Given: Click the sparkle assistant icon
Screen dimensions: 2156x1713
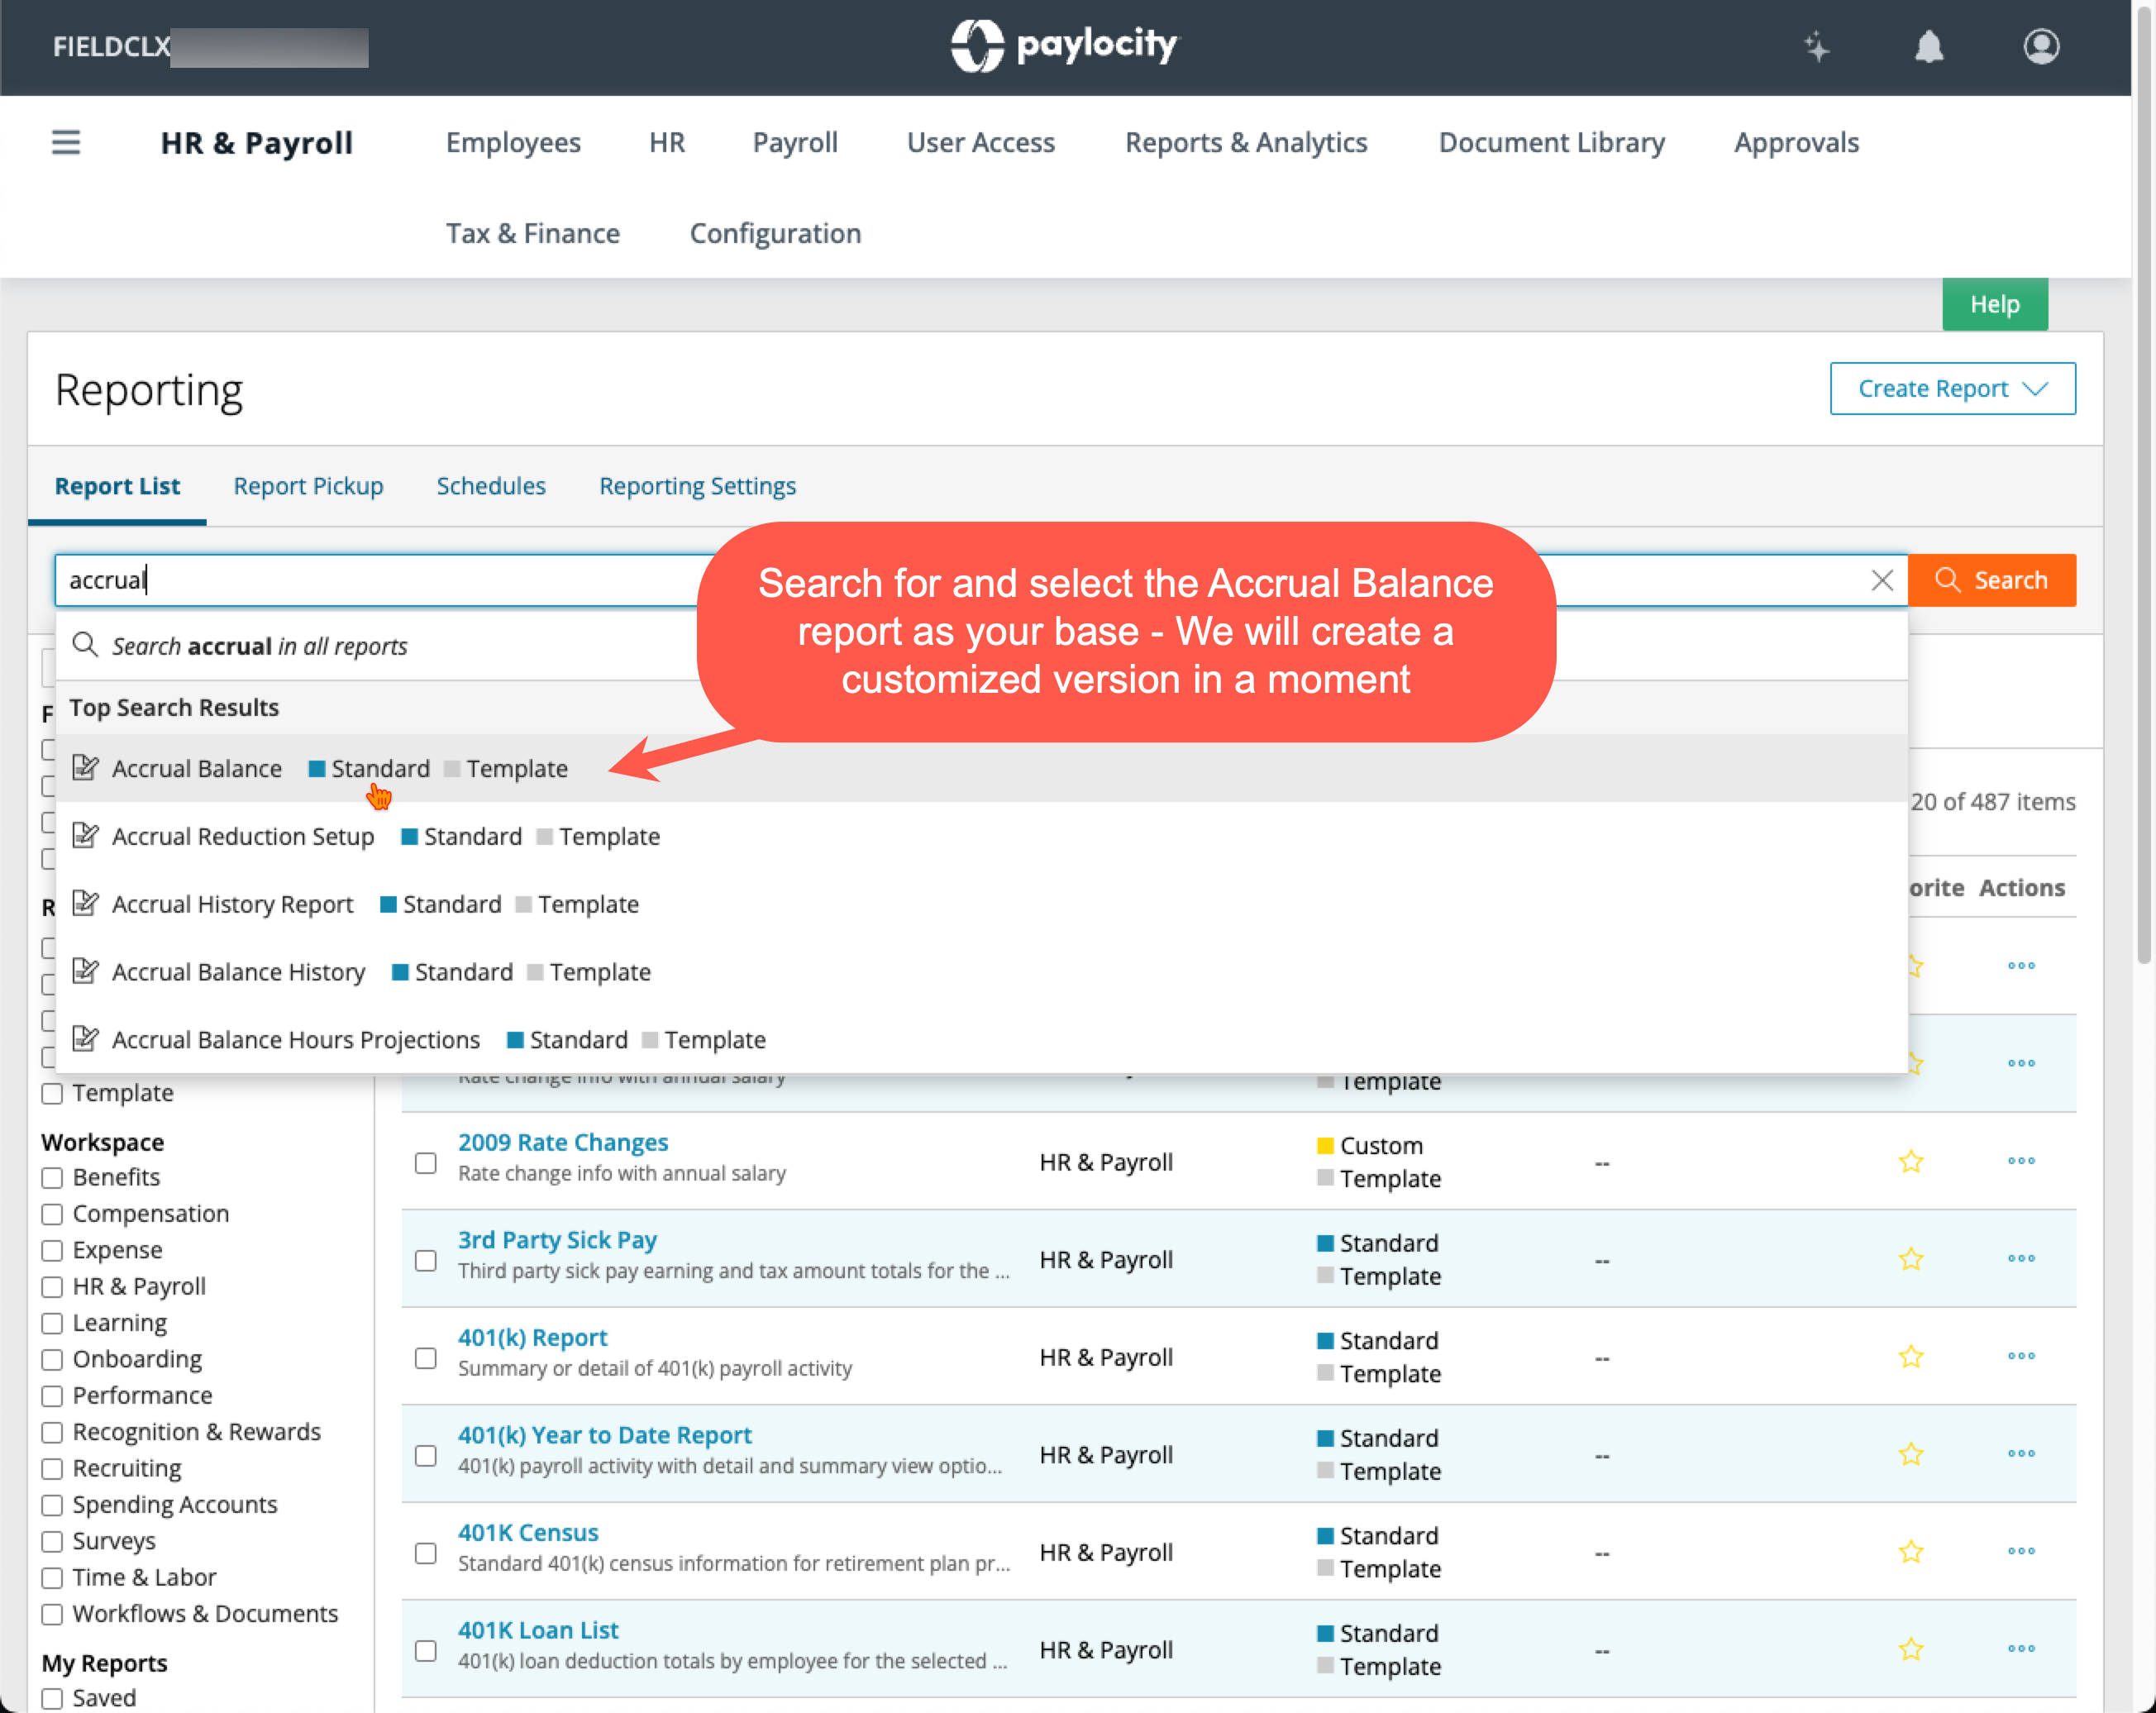Looking at the screenshot, I should coord(1817,46).
